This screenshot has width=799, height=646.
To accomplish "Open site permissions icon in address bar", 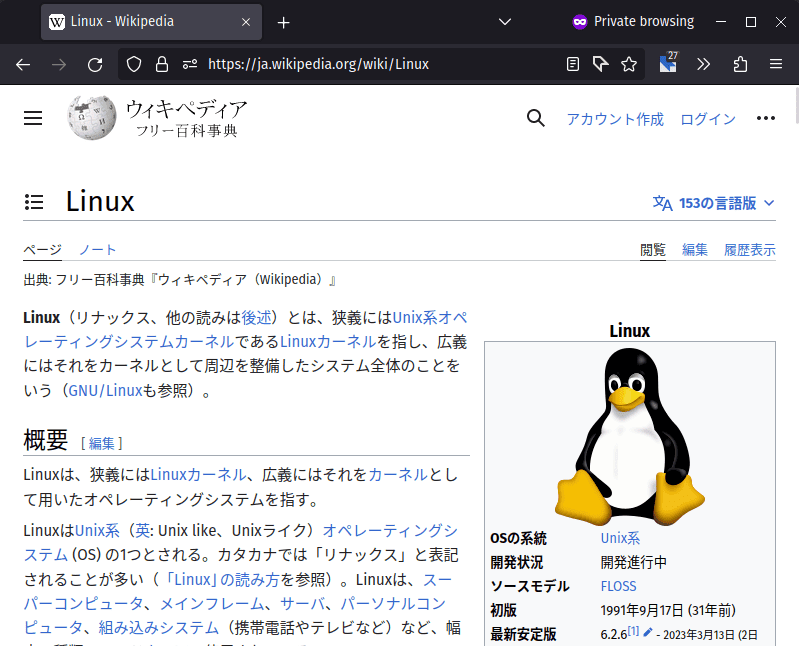I will click(190, 64).
